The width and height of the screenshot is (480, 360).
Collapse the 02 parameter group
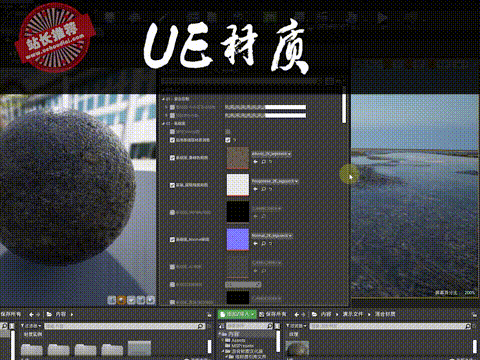(163, 124)
